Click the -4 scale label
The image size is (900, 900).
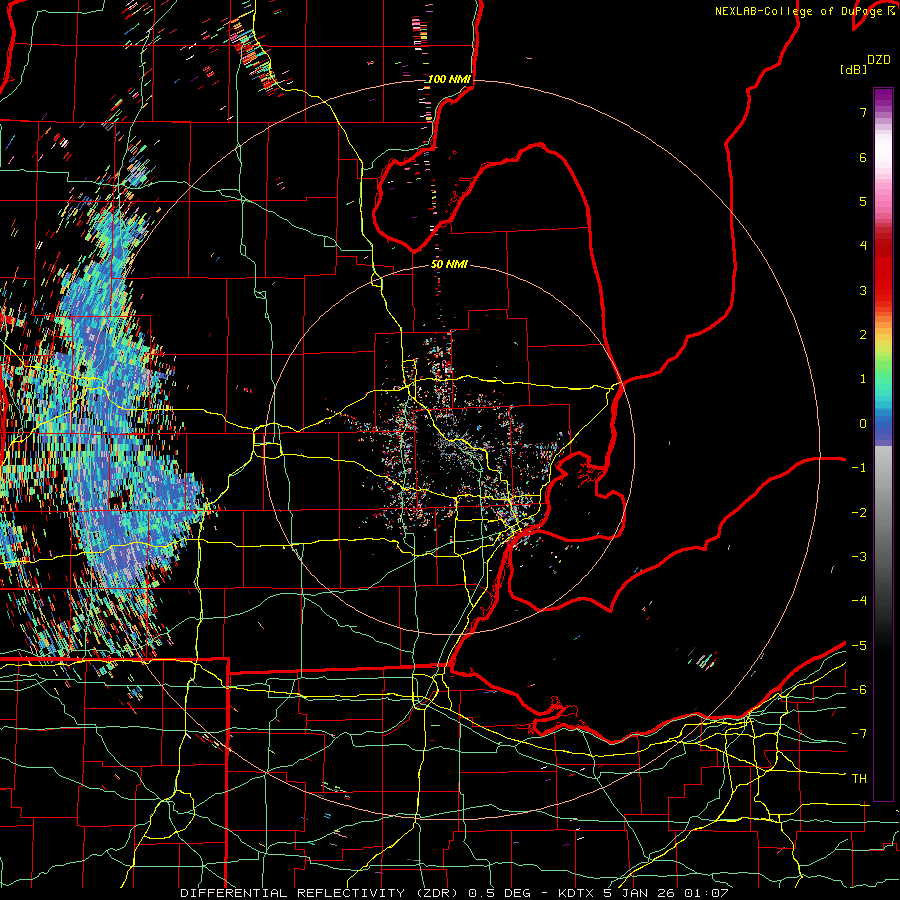pyautogui.click(x=859, y=601)
